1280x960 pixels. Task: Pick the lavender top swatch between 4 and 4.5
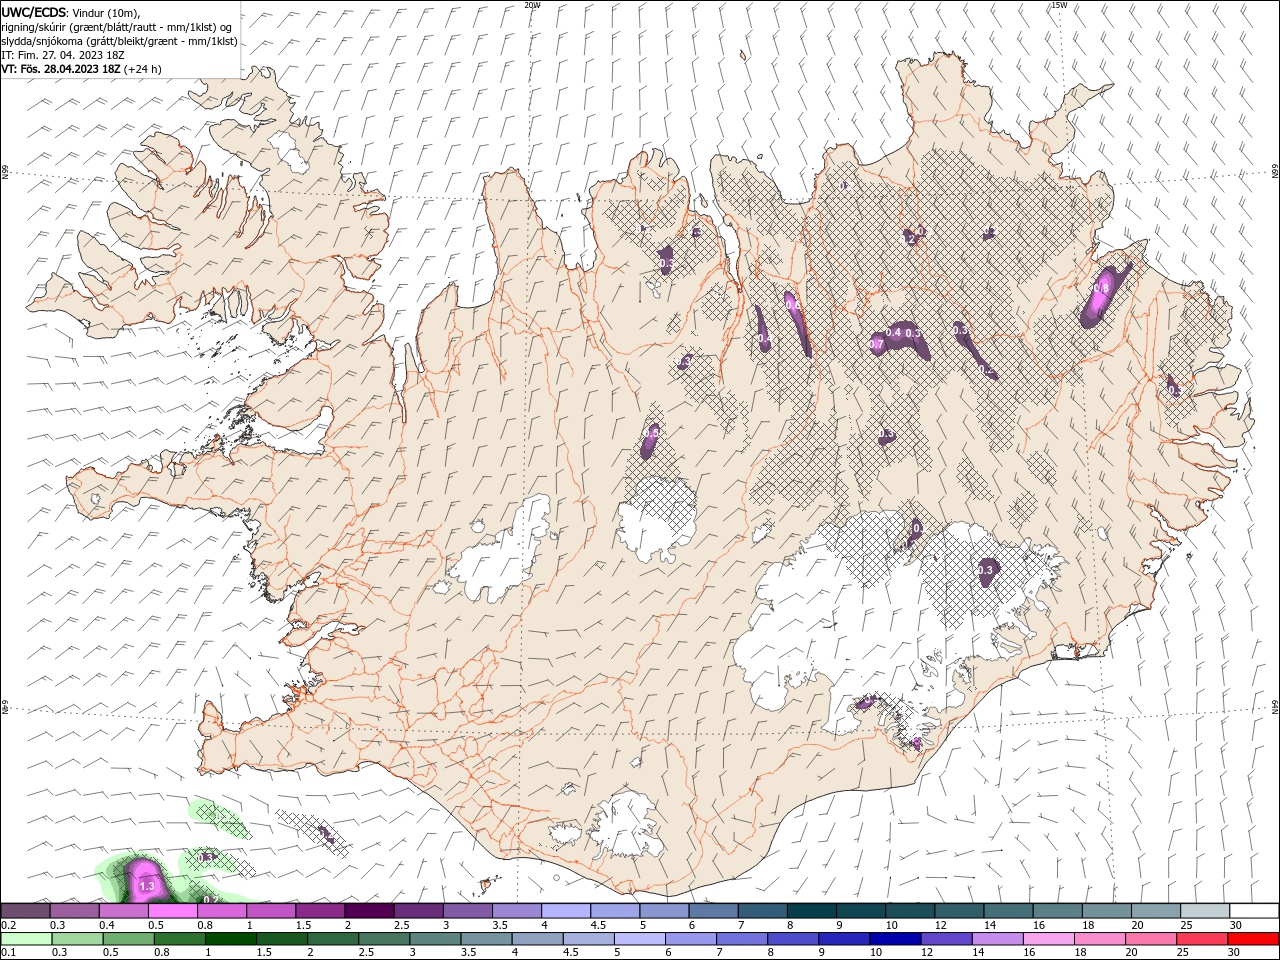coord(565,911)
